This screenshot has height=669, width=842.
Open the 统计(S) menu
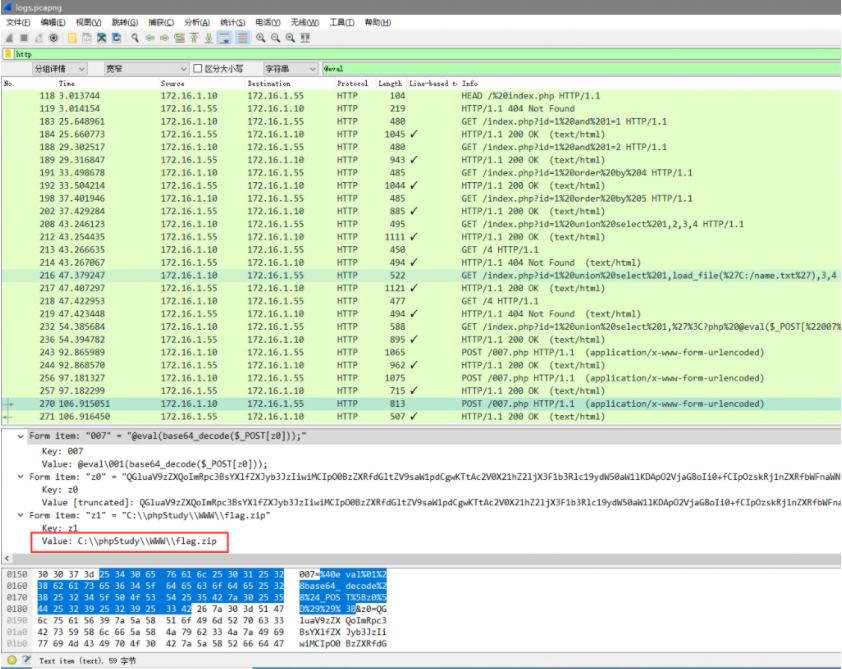[233, 23]
